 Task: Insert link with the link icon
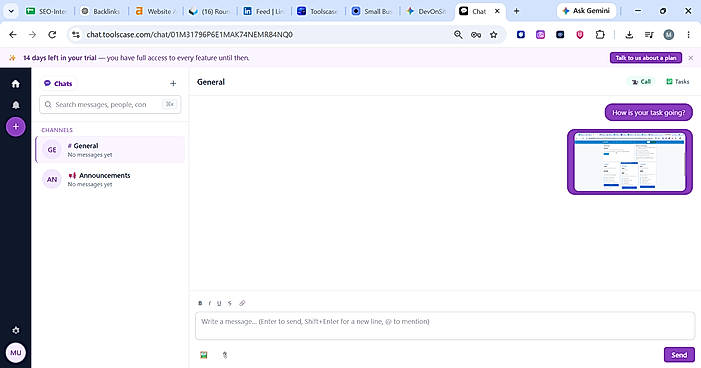pyautogui.click(x=242, y=303)
